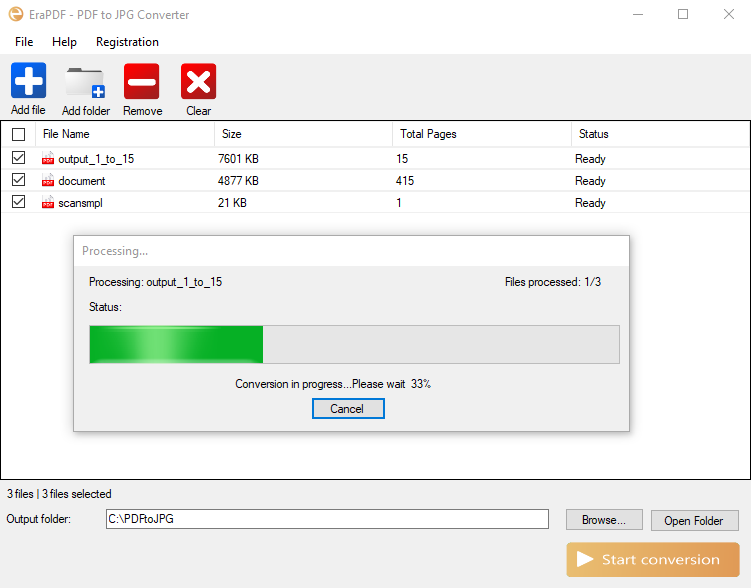Click the red Clear X icon

coord(198,81)
